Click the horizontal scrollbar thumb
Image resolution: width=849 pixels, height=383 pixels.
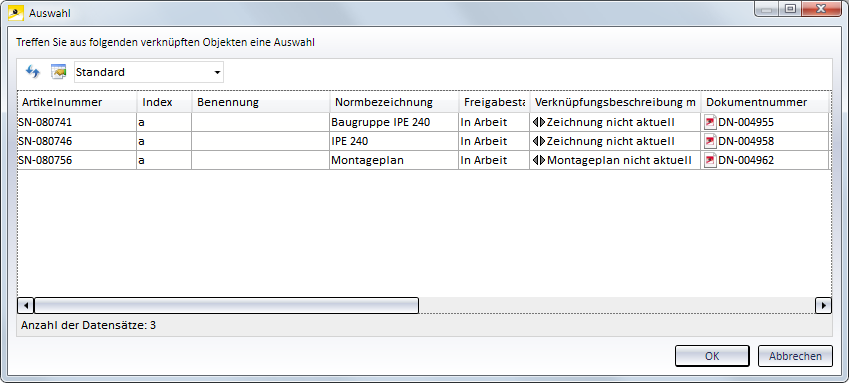(226, 306)
